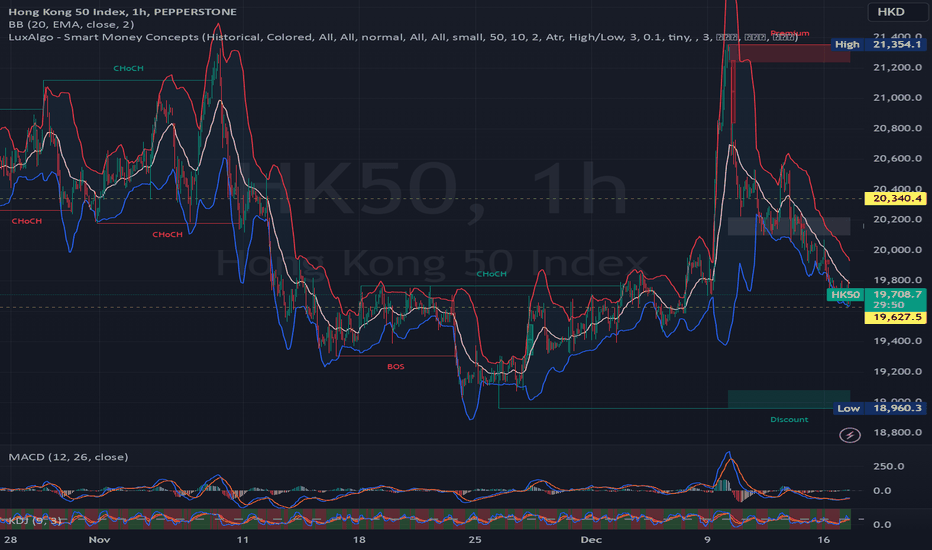
Task: Click the 19,200.0 price axis level
Action: coord(898,372)
